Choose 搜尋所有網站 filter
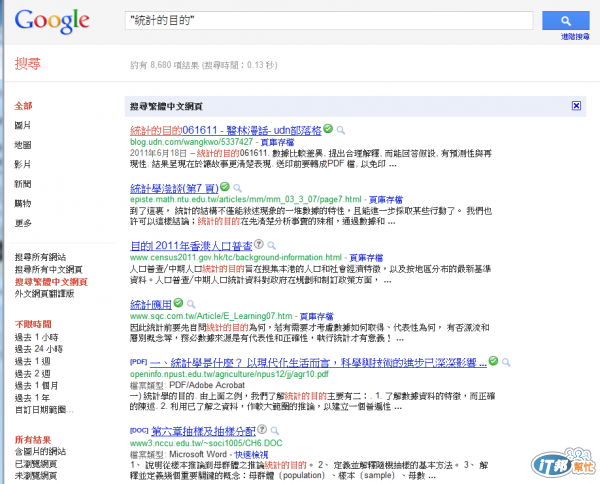The image size is (600, 484). click(40, 257)
